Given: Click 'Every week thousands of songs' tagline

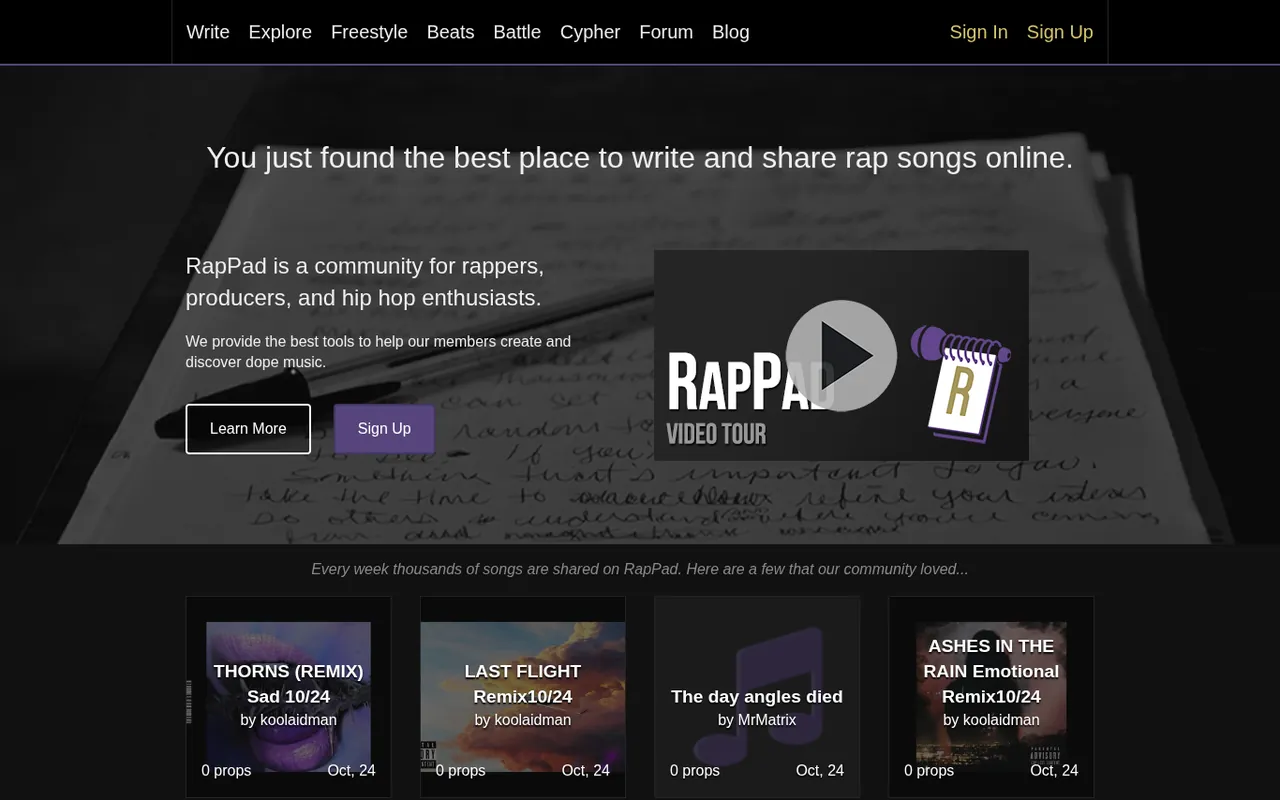Looking at the screenshot, I should 640,569.
